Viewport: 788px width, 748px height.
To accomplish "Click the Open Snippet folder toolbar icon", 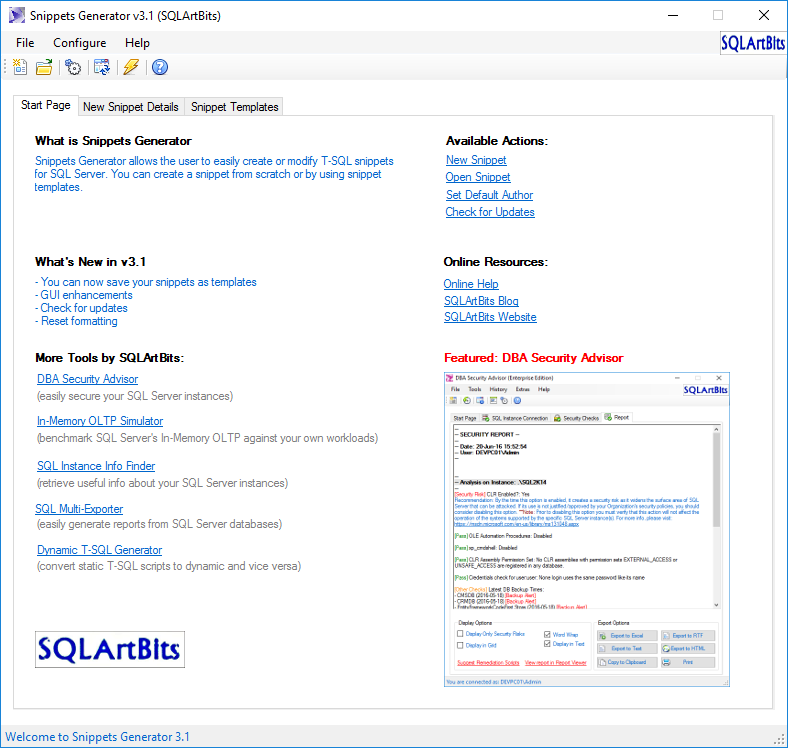I will coord(44,67).
